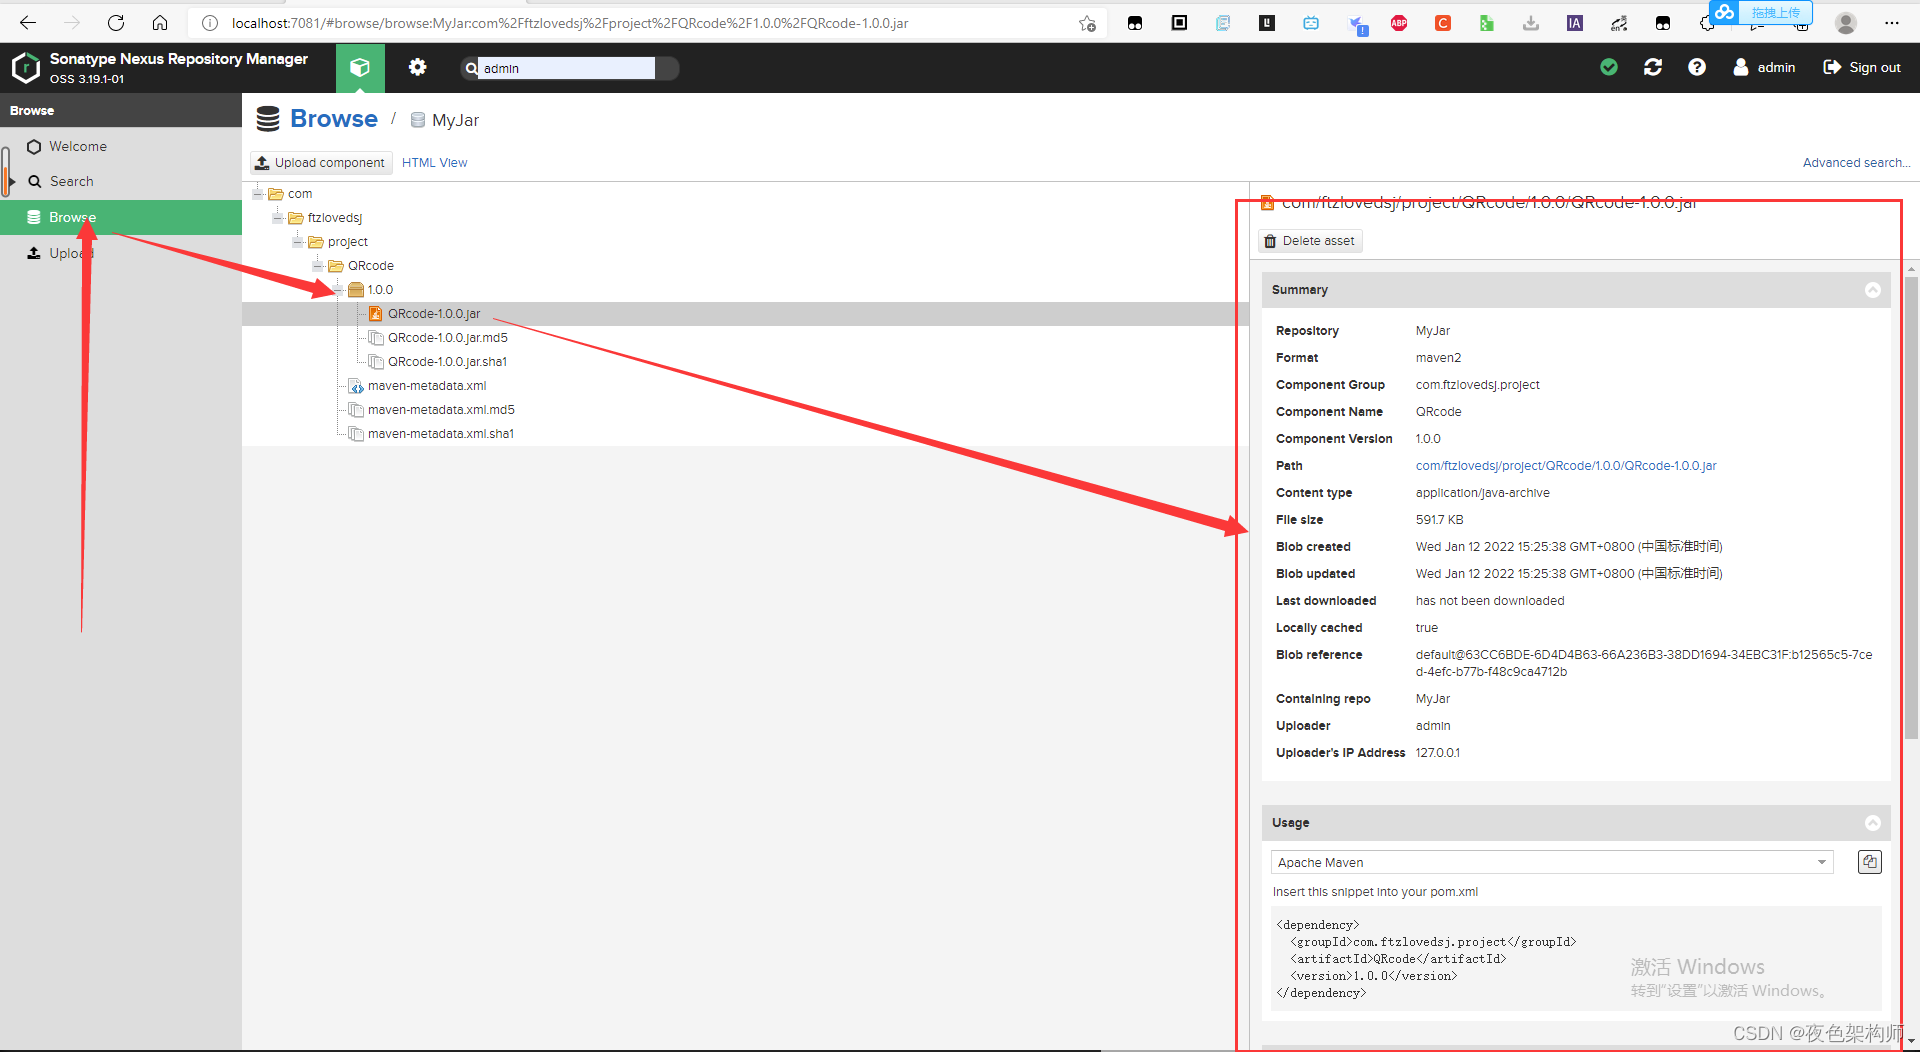Image resolution: width=1920 pixels, height=1052 pixels.
Task: Open the browser profile avatar
Action: (1846, 22)
